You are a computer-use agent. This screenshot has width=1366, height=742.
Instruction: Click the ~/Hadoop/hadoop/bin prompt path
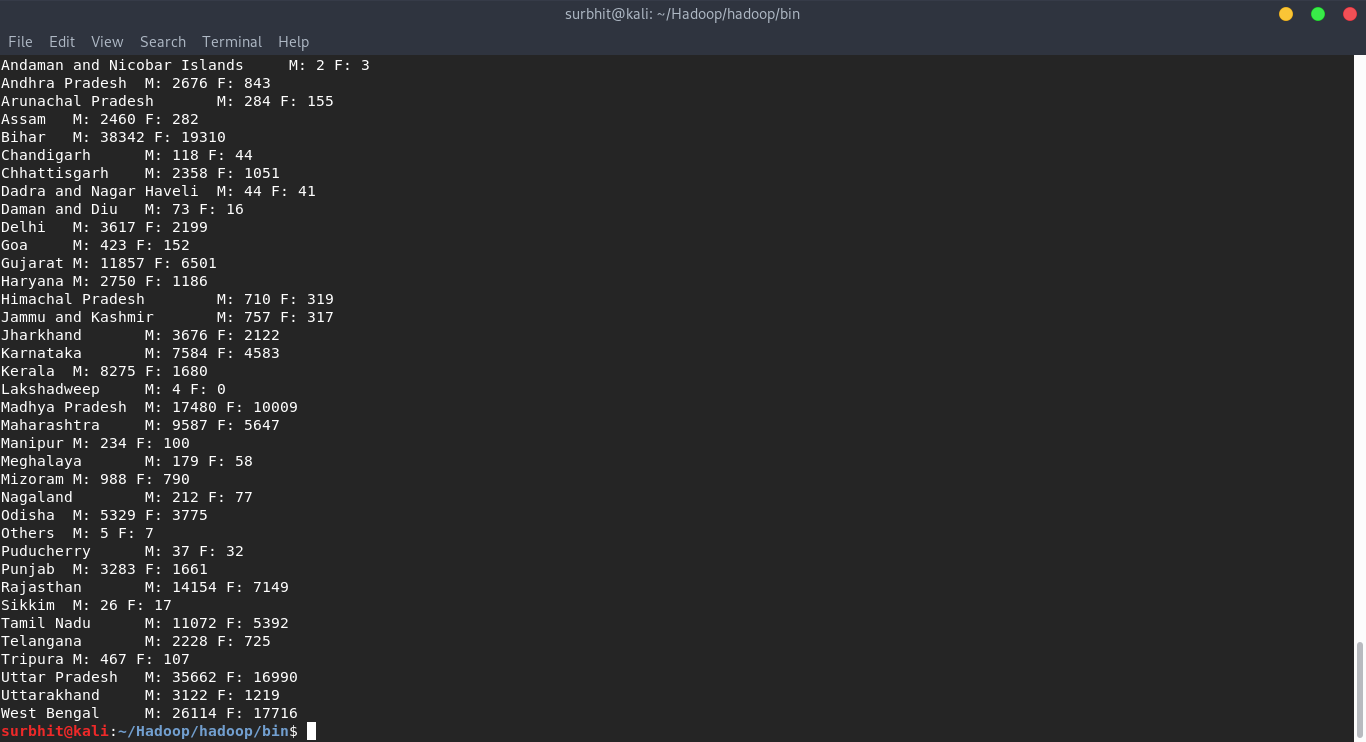coord(203,731)
